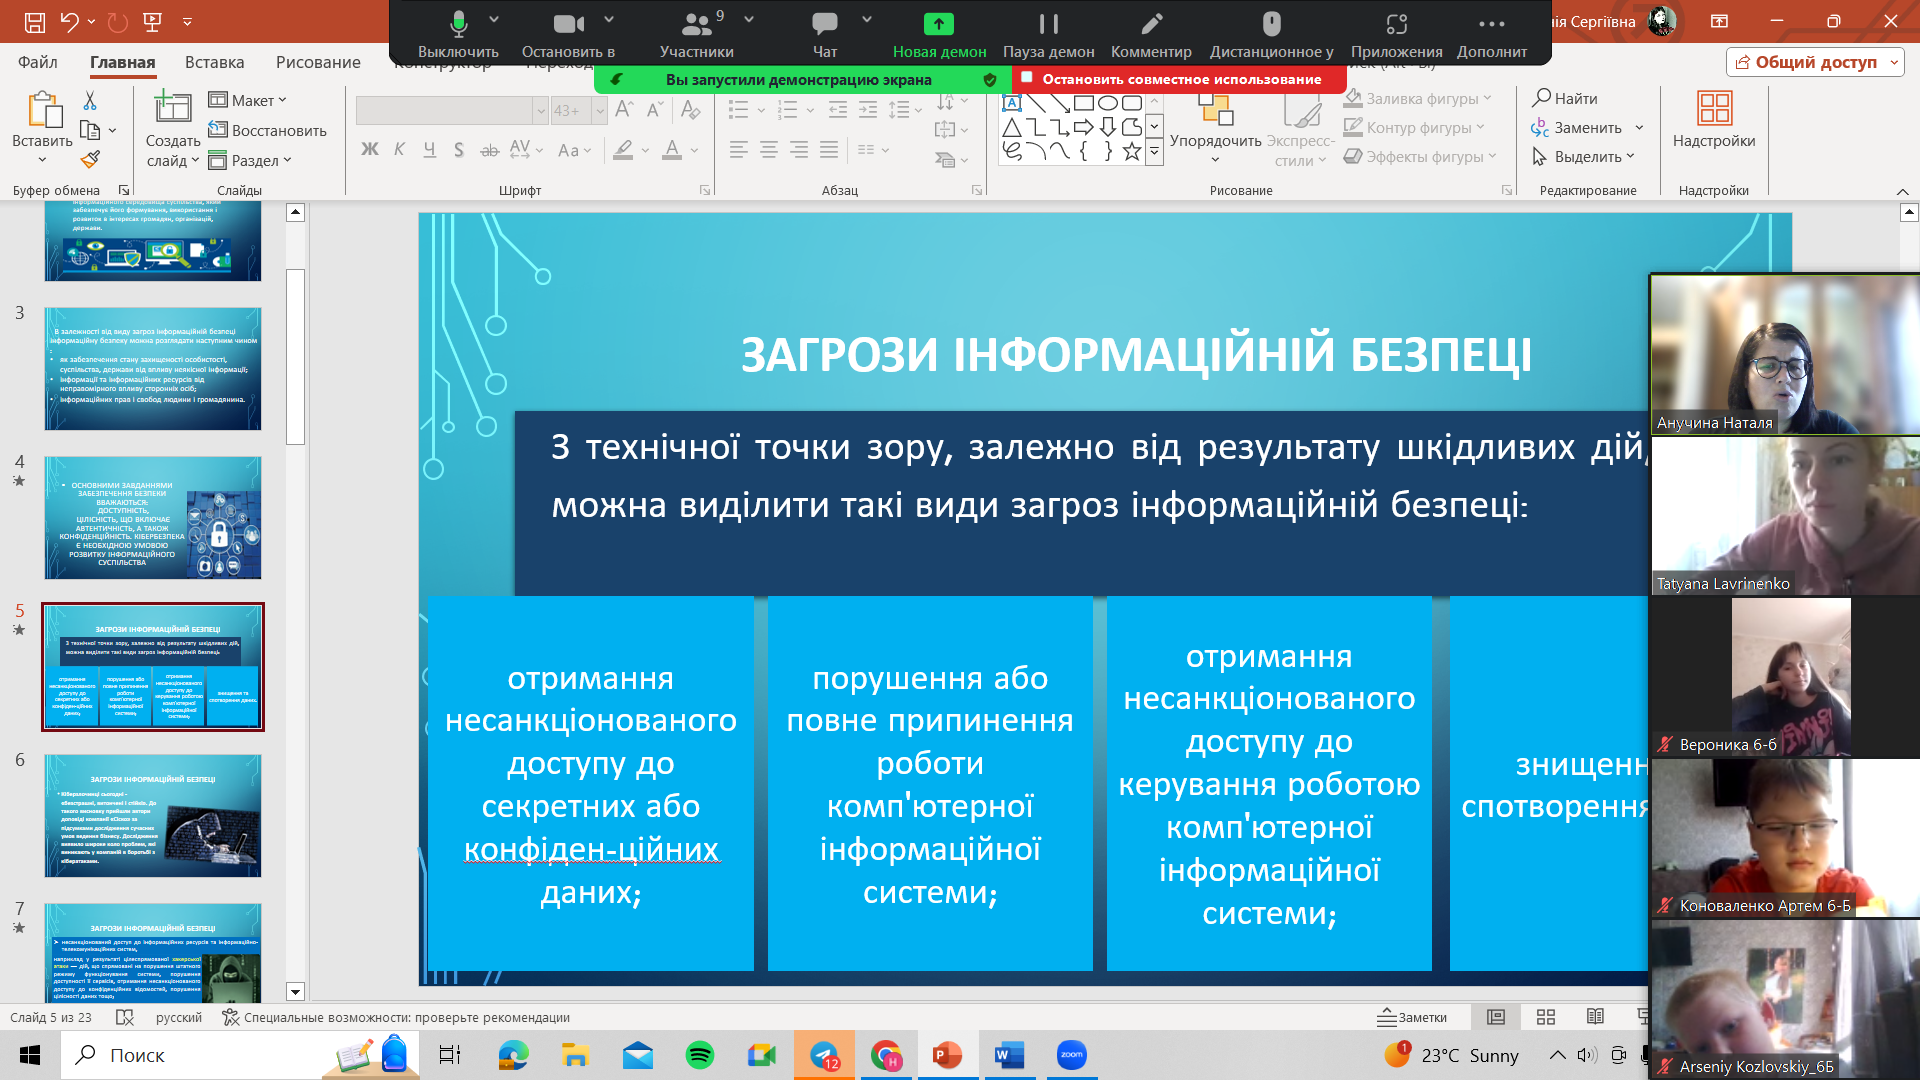This screenshot has height=1080, width=1920.
Task: Open the Вставка ribbon tab
Action: click(x=214, y=62)
